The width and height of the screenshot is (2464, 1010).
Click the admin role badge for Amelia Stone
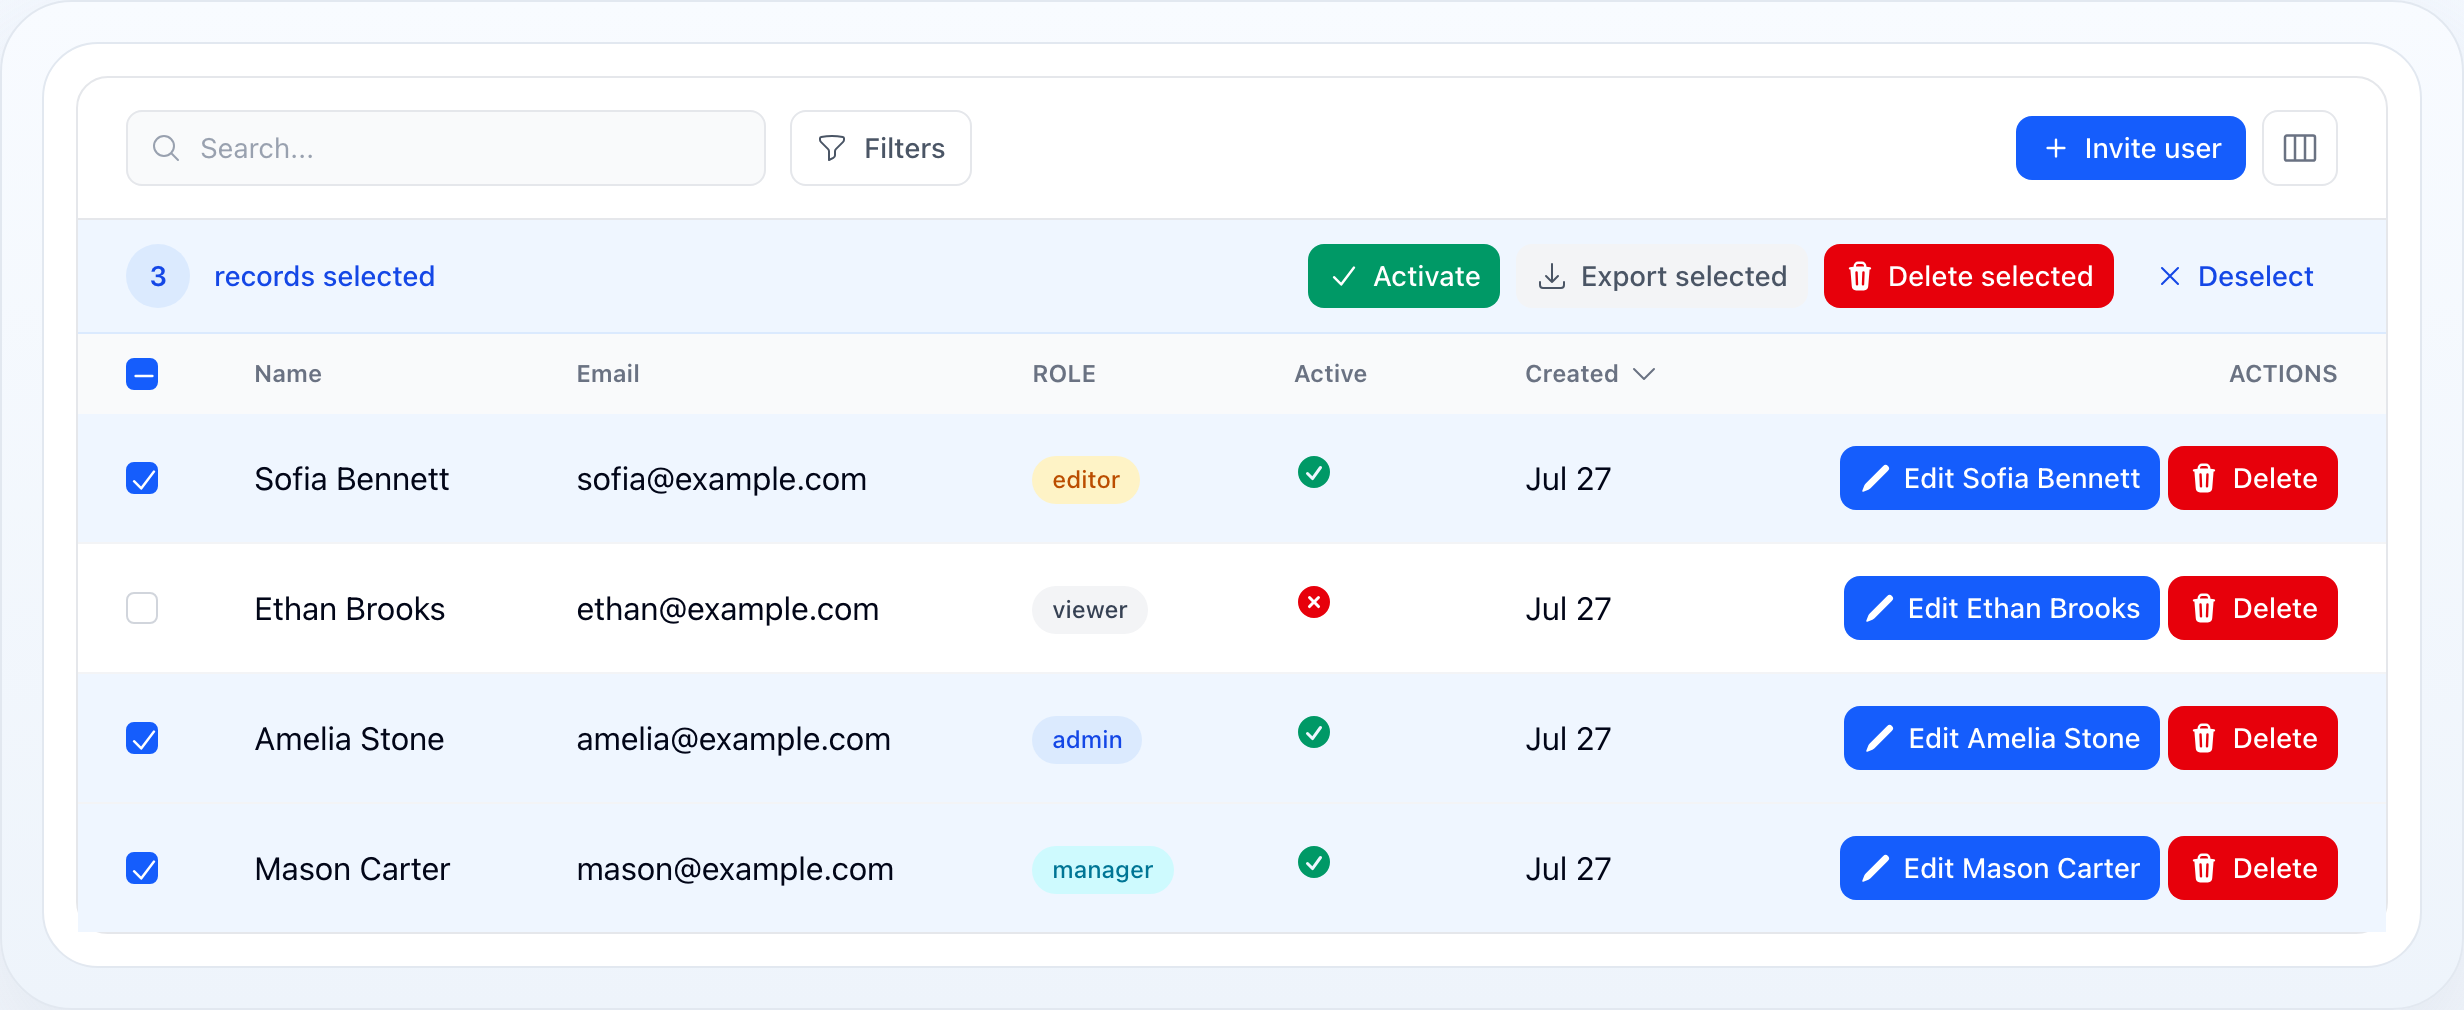[x=1087, y=739]
